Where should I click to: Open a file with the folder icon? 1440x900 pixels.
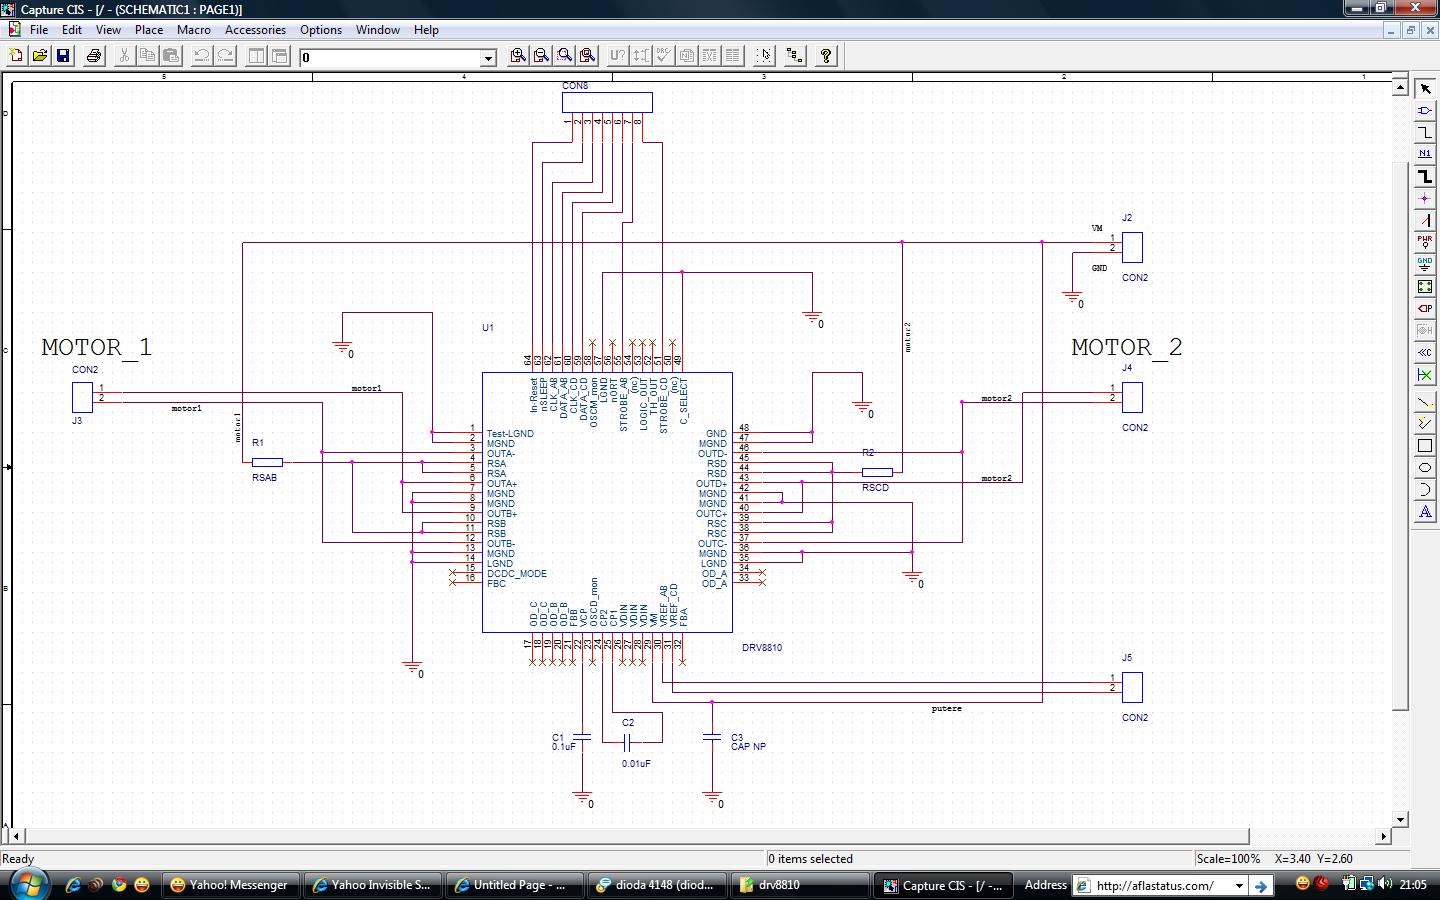click(x=40, y=56)
